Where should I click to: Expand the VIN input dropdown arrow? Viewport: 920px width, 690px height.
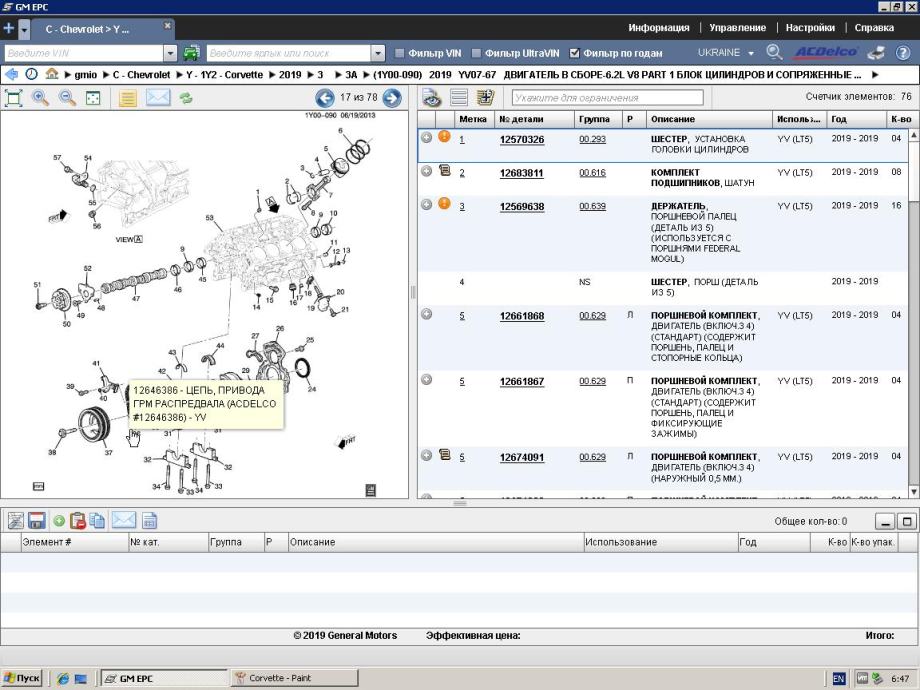(169, 53)
